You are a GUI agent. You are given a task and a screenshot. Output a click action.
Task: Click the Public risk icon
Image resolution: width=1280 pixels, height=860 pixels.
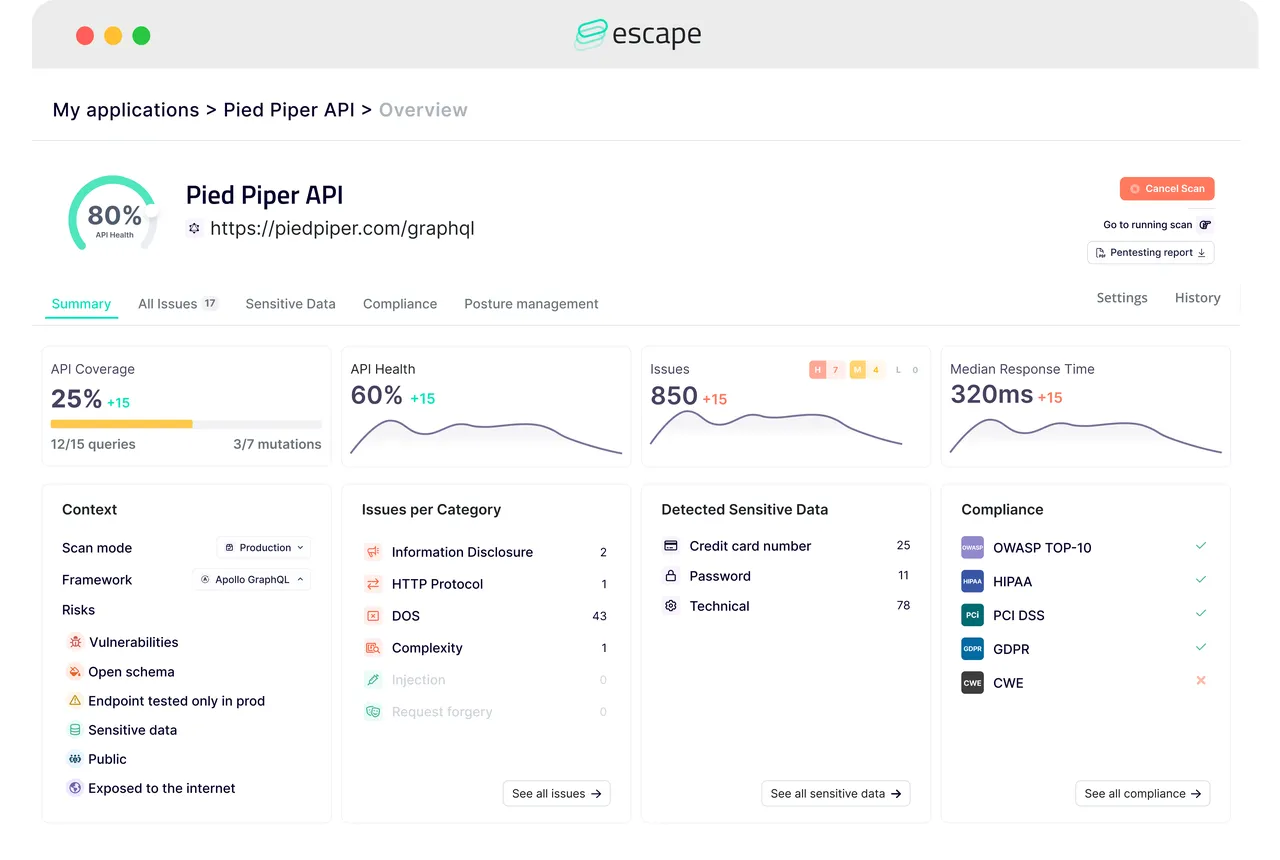click(75, 759)
